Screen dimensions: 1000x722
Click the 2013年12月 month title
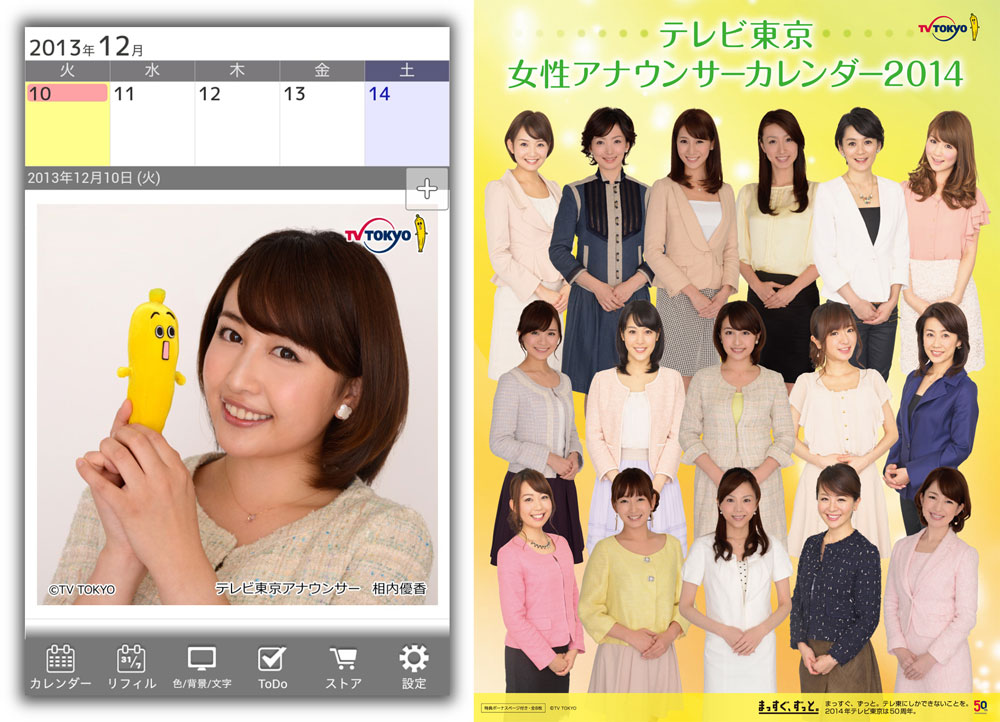(x=86, y=46)
